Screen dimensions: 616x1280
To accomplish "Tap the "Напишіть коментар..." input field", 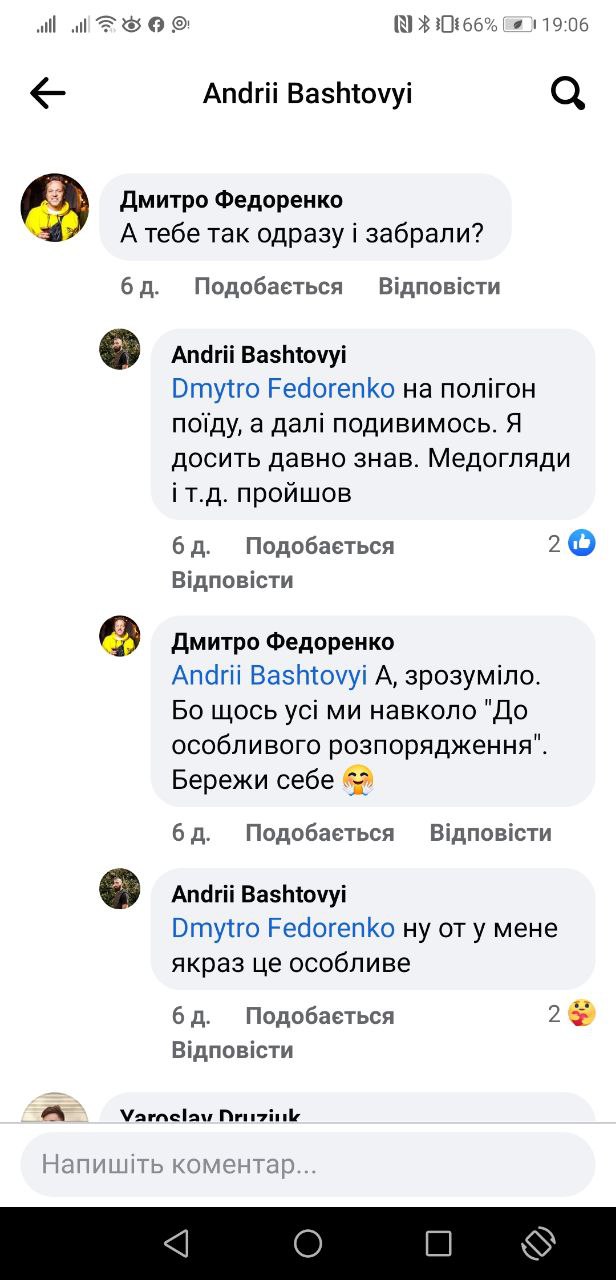I will coord(308,1164).
